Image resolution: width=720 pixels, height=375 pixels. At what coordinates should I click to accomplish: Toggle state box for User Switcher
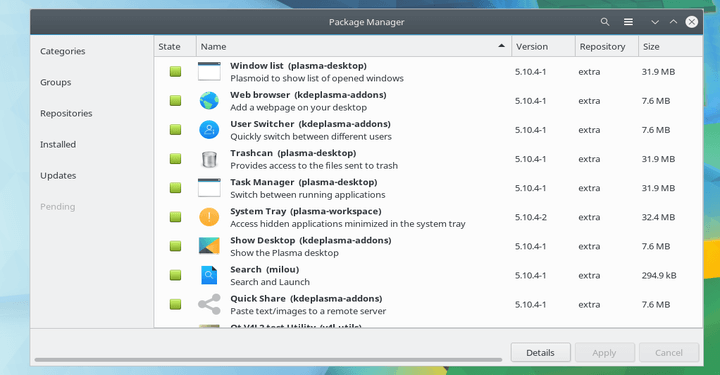pyautogui.click(x=175, y=130)
